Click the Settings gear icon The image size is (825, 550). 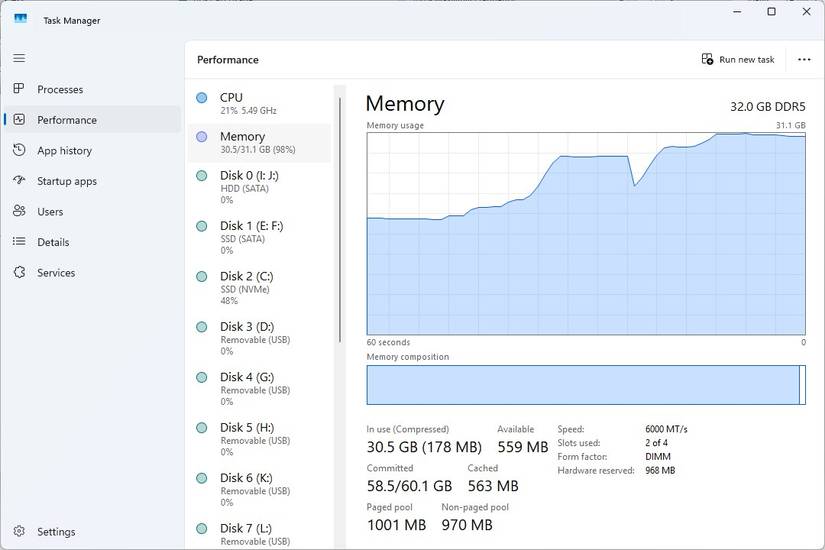(19, 531)
